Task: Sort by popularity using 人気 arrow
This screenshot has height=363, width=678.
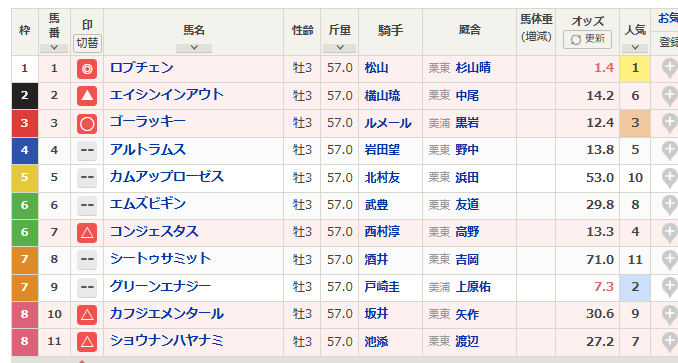Action: tap(635, 48)
